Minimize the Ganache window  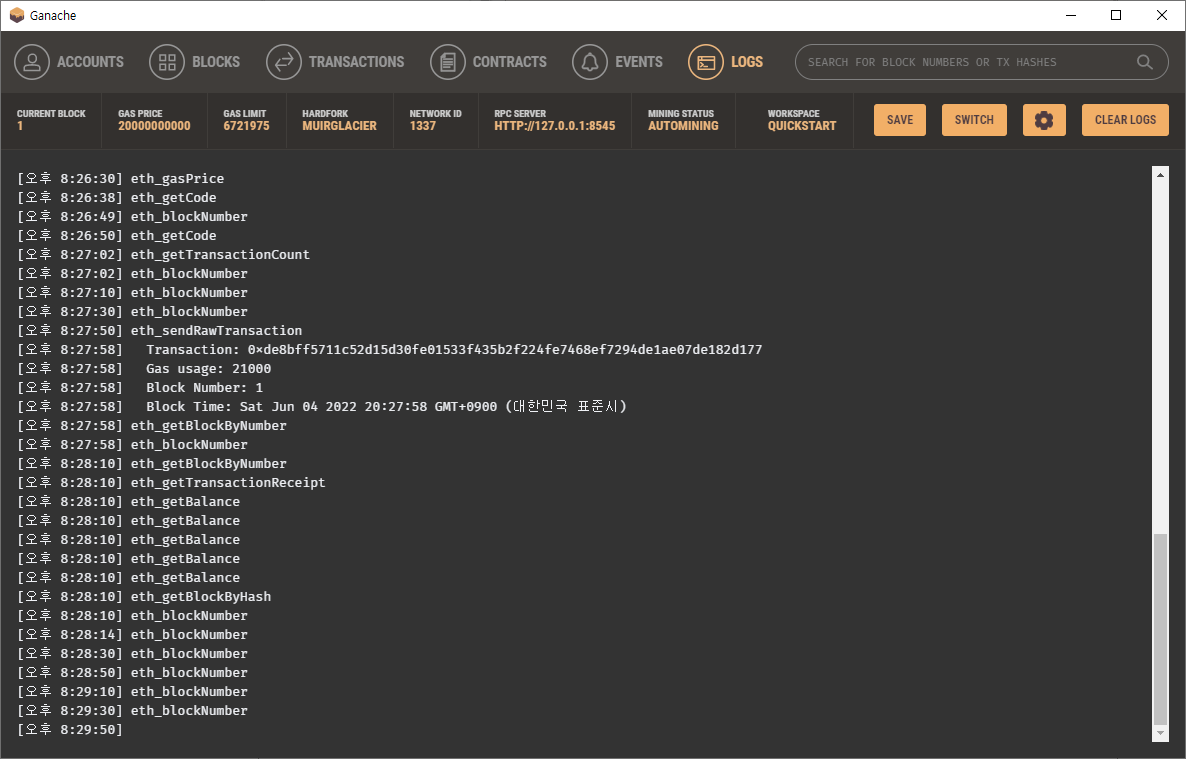click(1070, 15)
